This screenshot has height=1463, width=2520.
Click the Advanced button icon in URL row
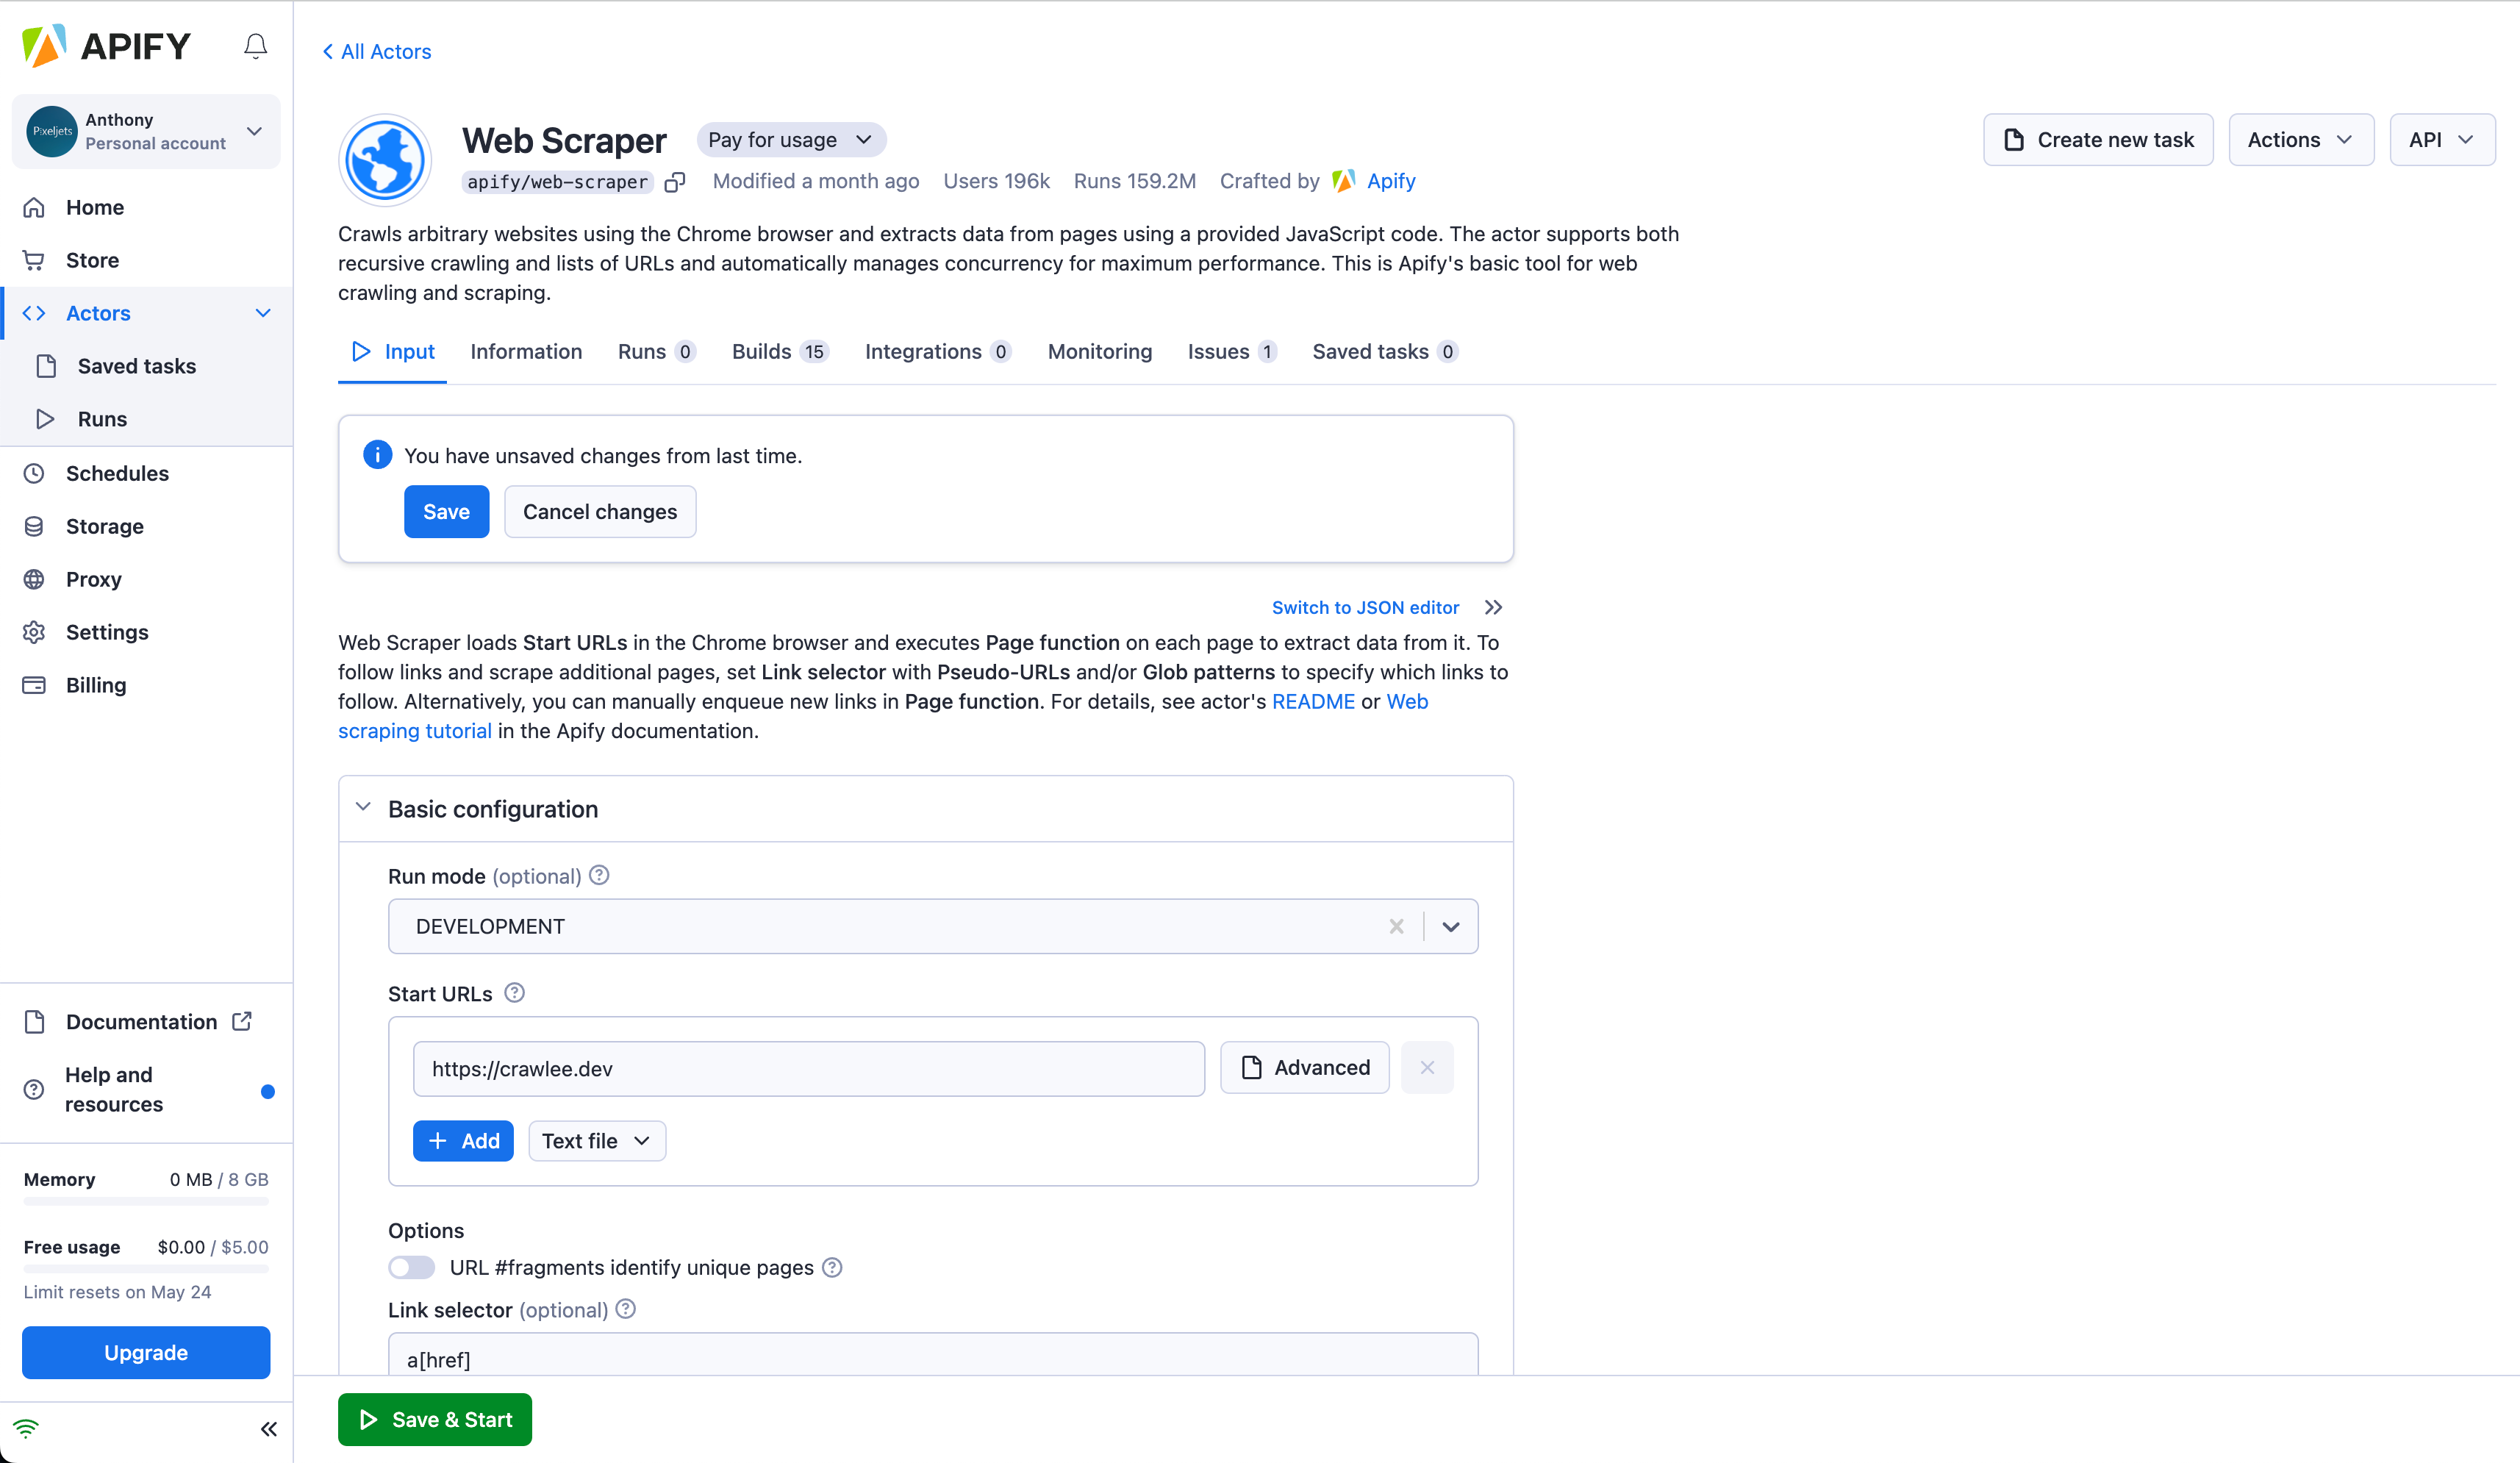coord(1250,1067)
